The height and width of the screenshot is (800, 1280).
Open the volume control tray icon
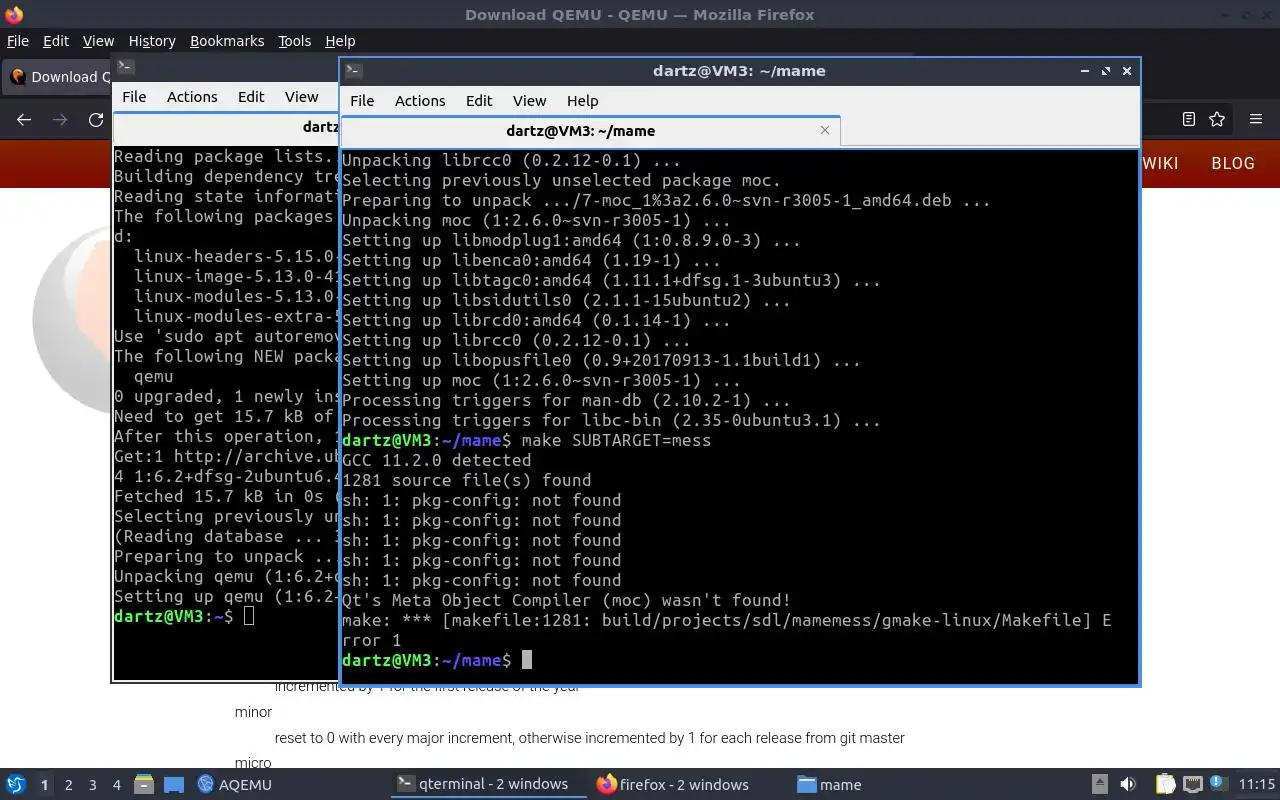1127,784
